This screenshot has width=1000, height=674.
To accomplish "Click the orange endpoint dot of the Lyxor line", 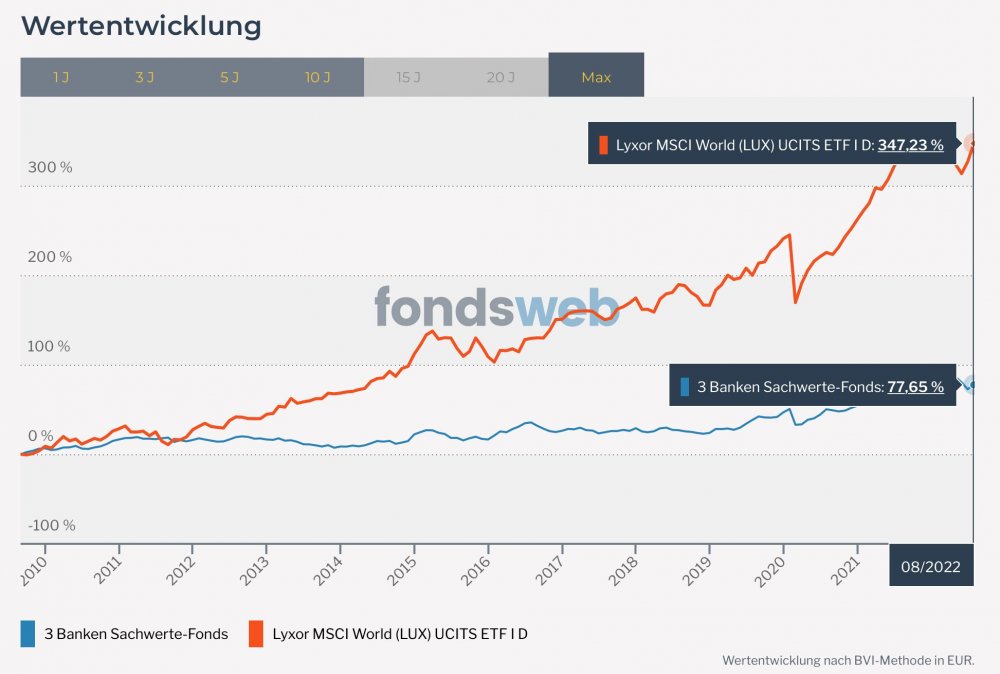I will [973, 144].
